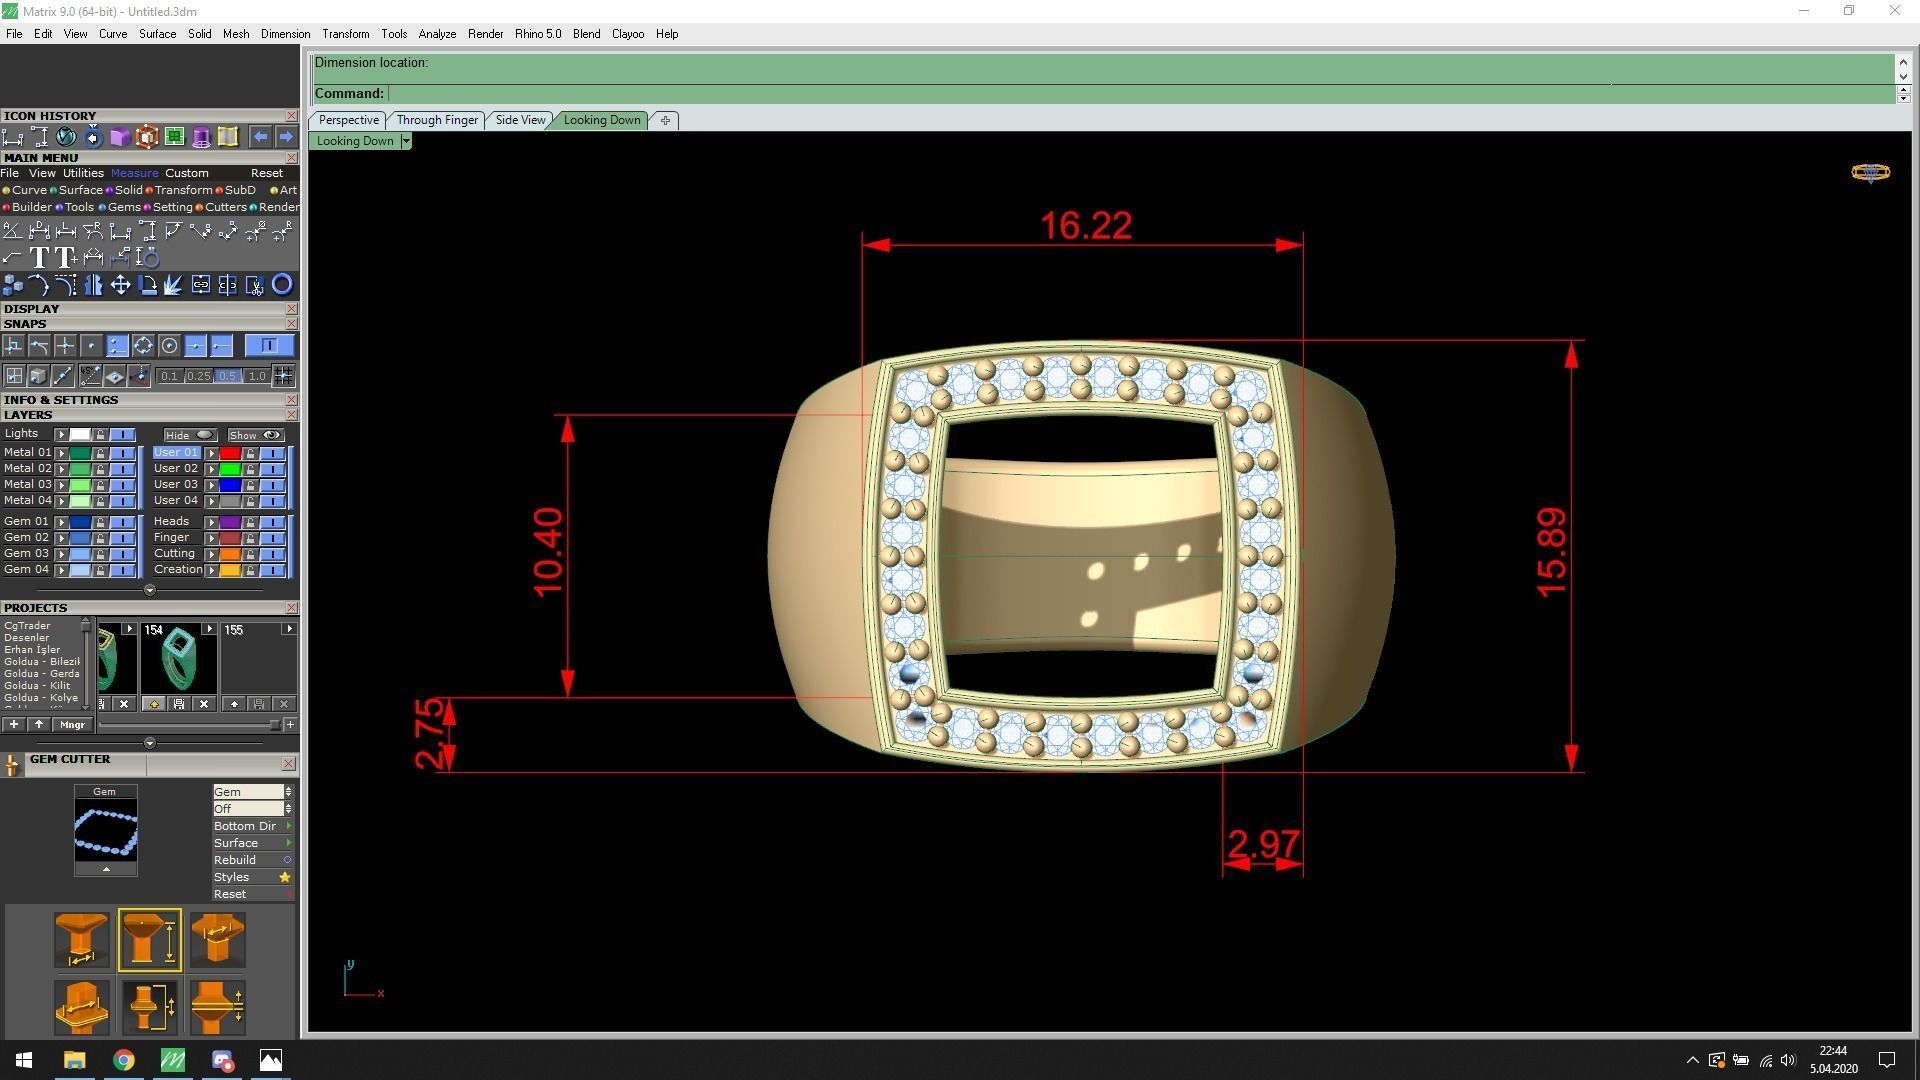Select the trim scissors icon
The image size is (1920, 1080).
tap(255, 286)
